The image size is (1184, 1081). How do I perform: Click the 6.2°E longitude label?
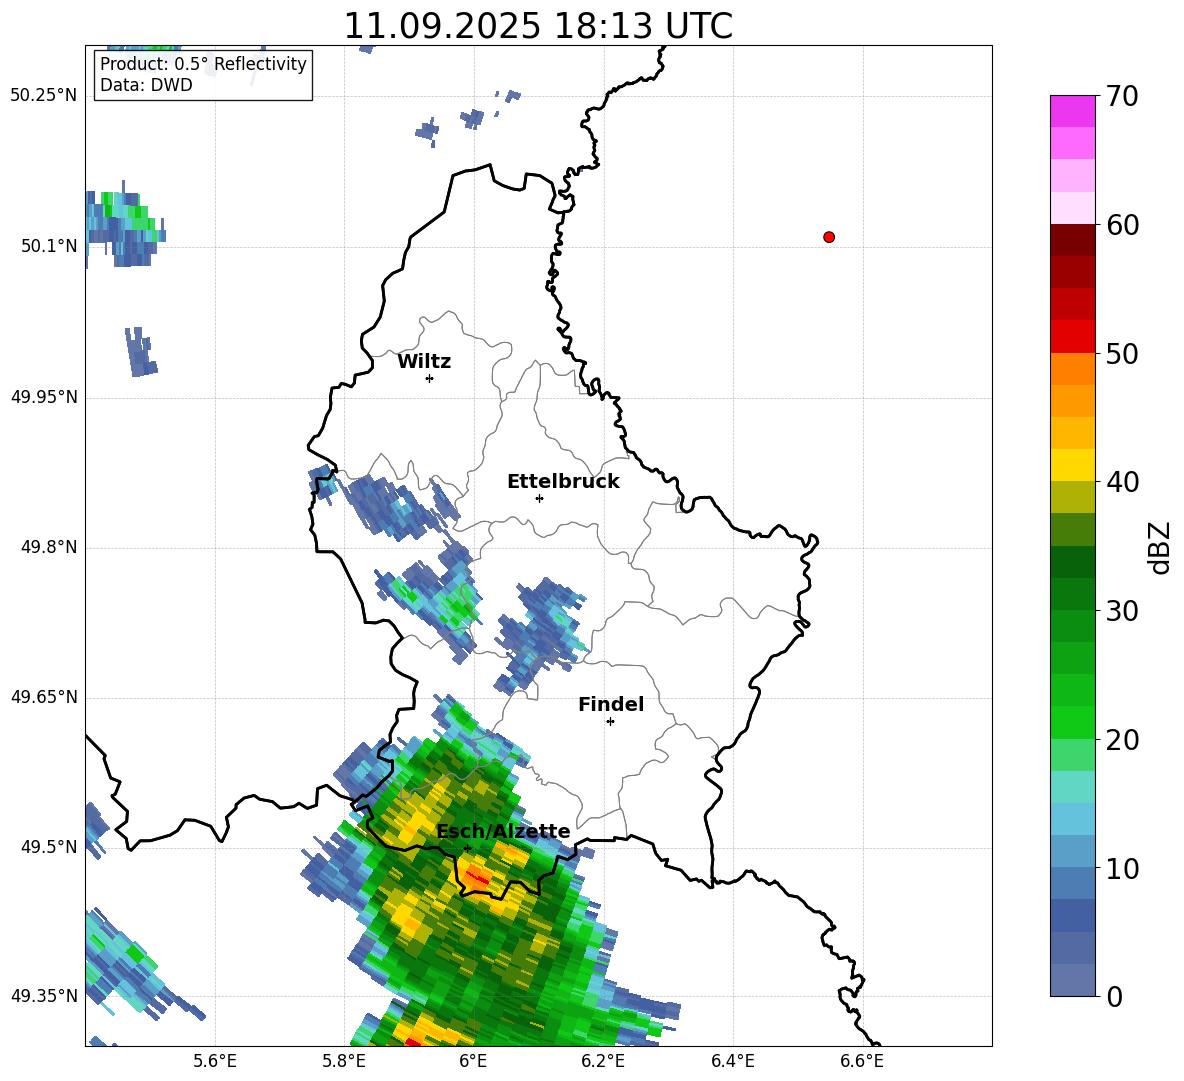pyautogui.click(x=603, y=1061)
